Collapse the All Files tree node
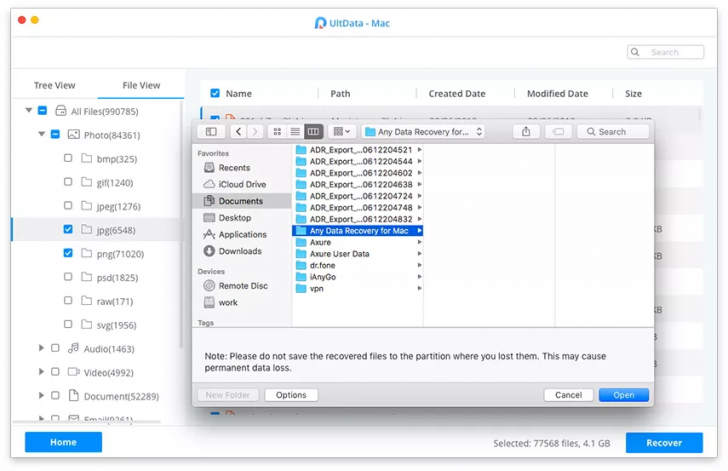The height and width of the screenshot is (471, 728). pos(29,111)
